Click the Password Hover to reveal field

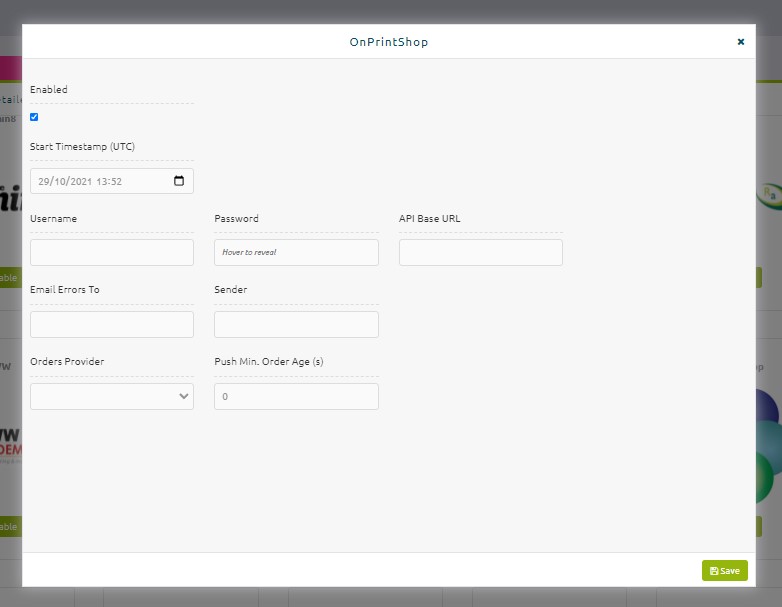click(x=296, y=252)
